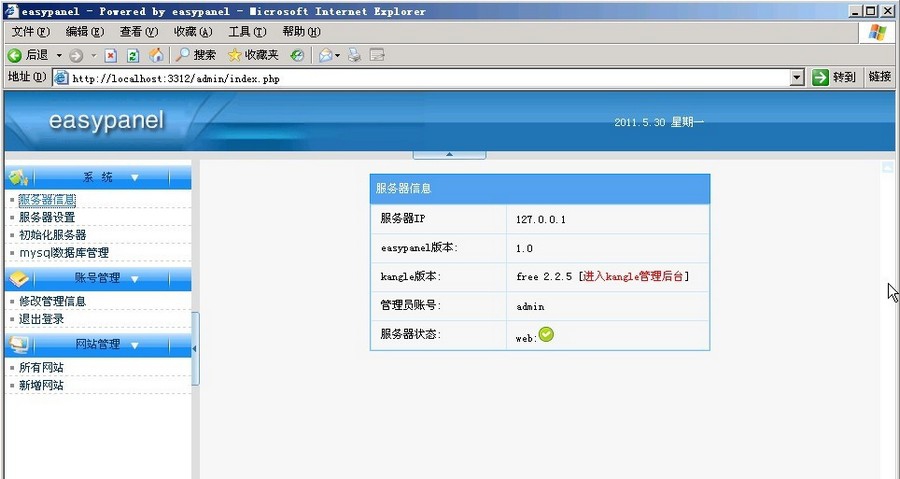Click the green web status check icon
900x479 pixels.
[546, 334]
